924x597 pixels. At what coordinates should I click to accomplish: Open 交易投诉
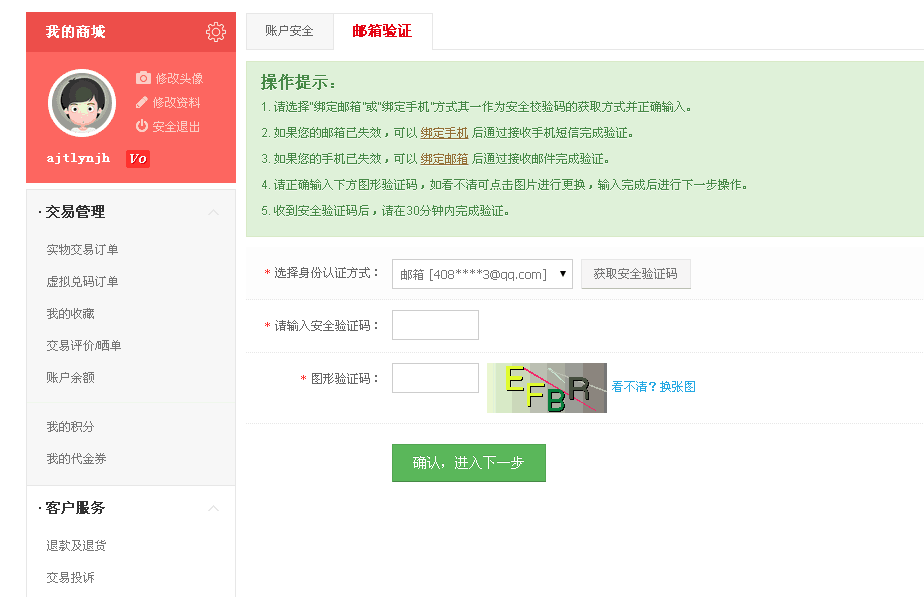click(x=70, y=577)
